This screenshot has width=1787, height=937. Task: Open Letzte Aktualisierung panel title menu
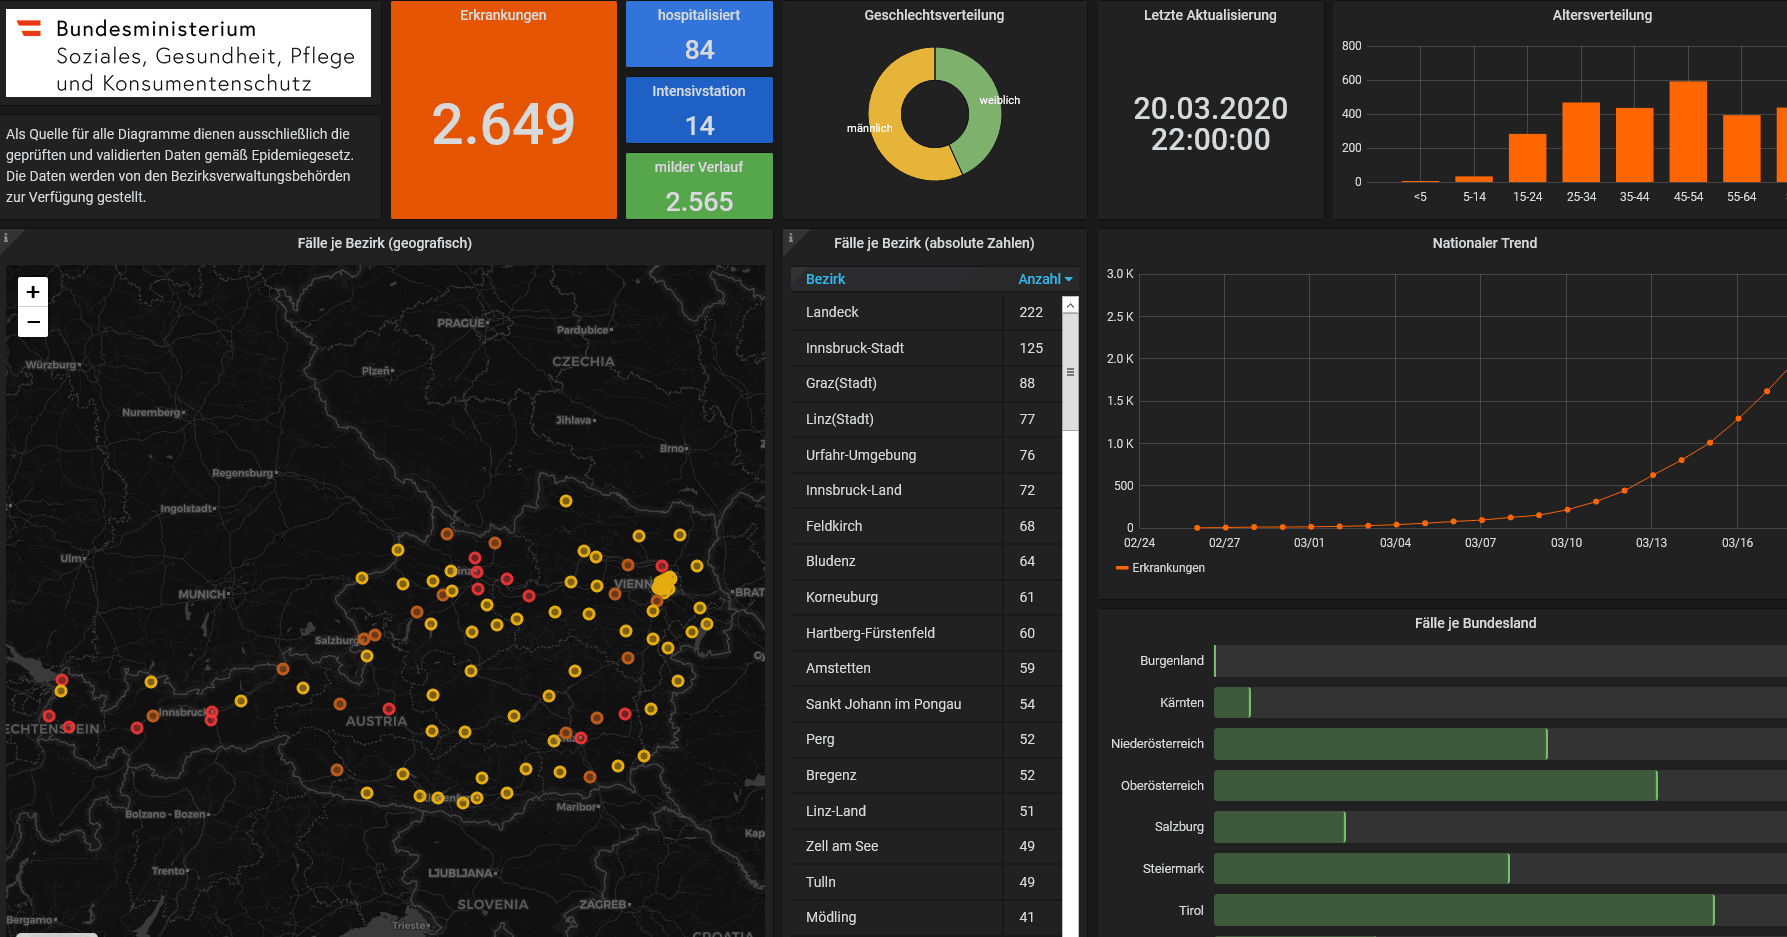(1210, 15)
